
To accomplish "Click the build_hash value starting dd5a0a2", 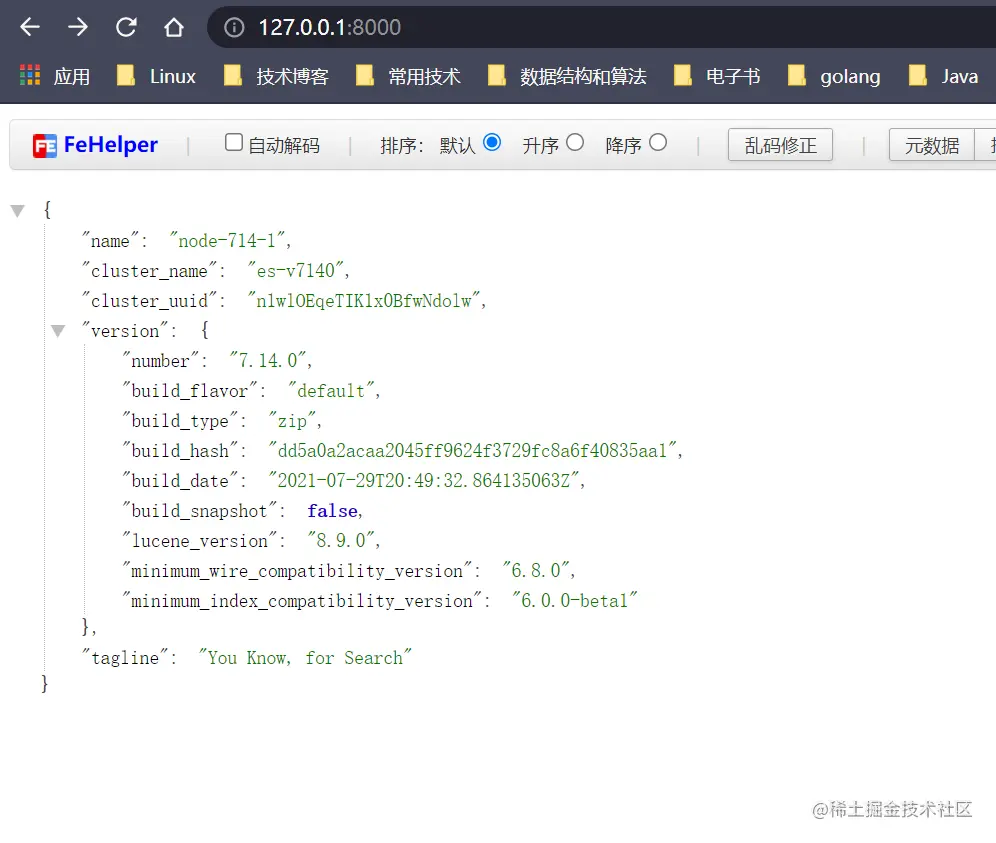I will pos(472,450).
